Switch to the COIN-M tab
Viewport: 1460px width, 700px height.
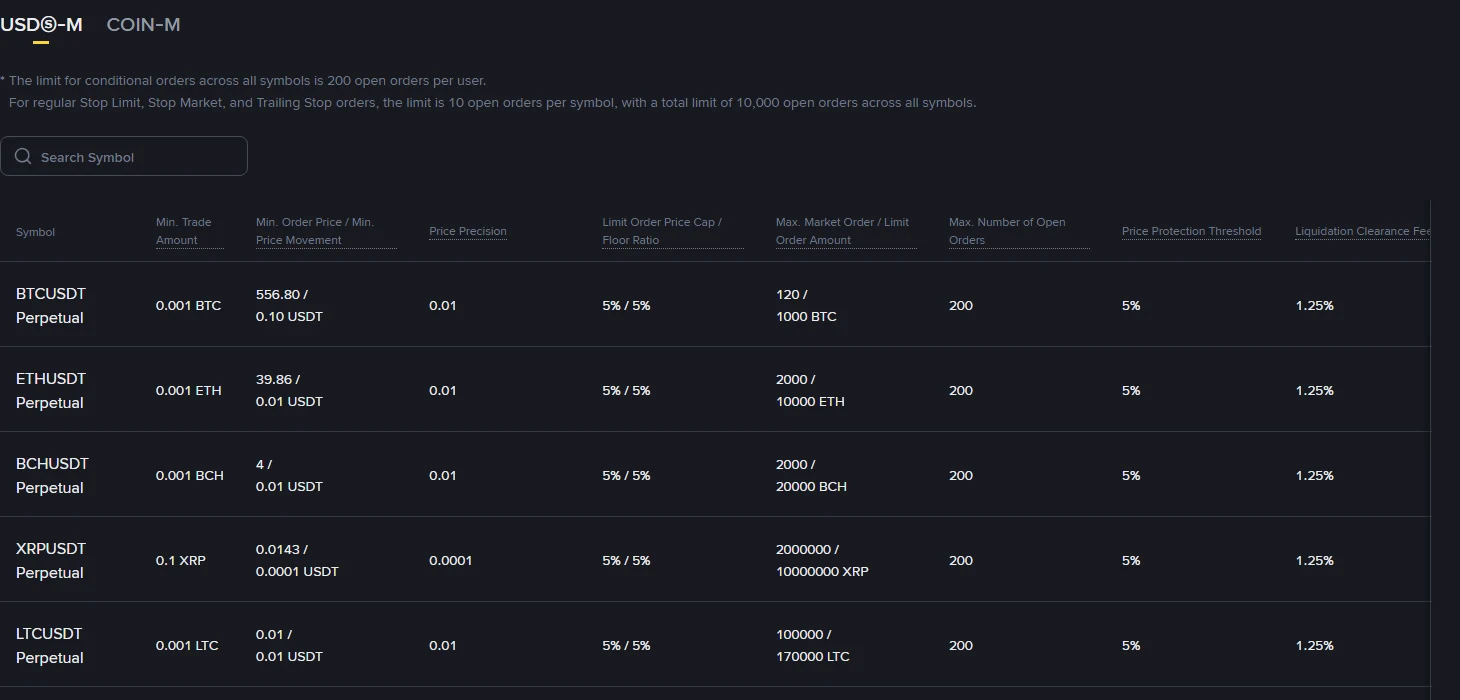pos(143,25)
